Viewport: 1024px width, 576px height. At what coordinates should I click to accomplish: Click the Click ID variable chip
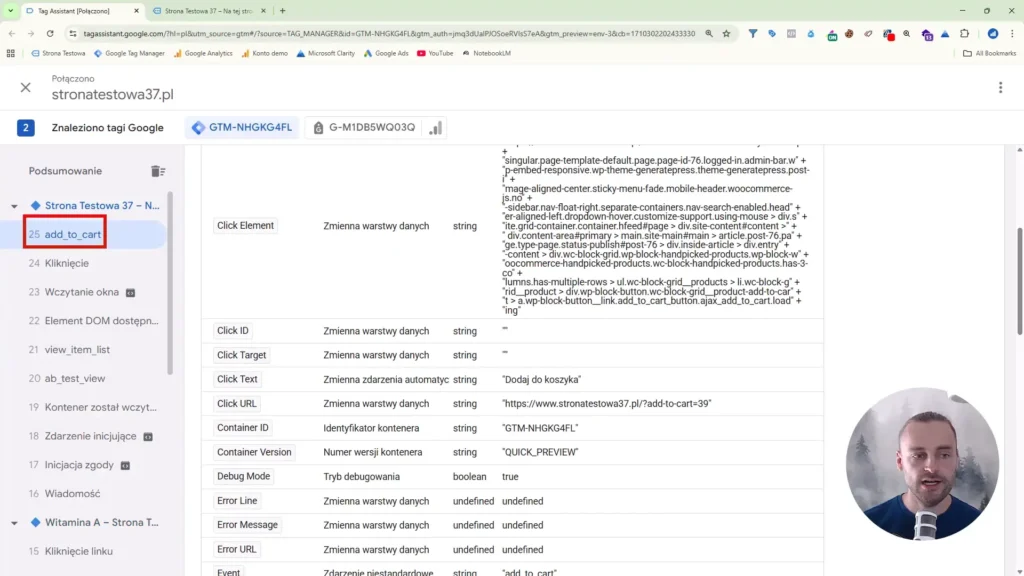click(232, 330)
